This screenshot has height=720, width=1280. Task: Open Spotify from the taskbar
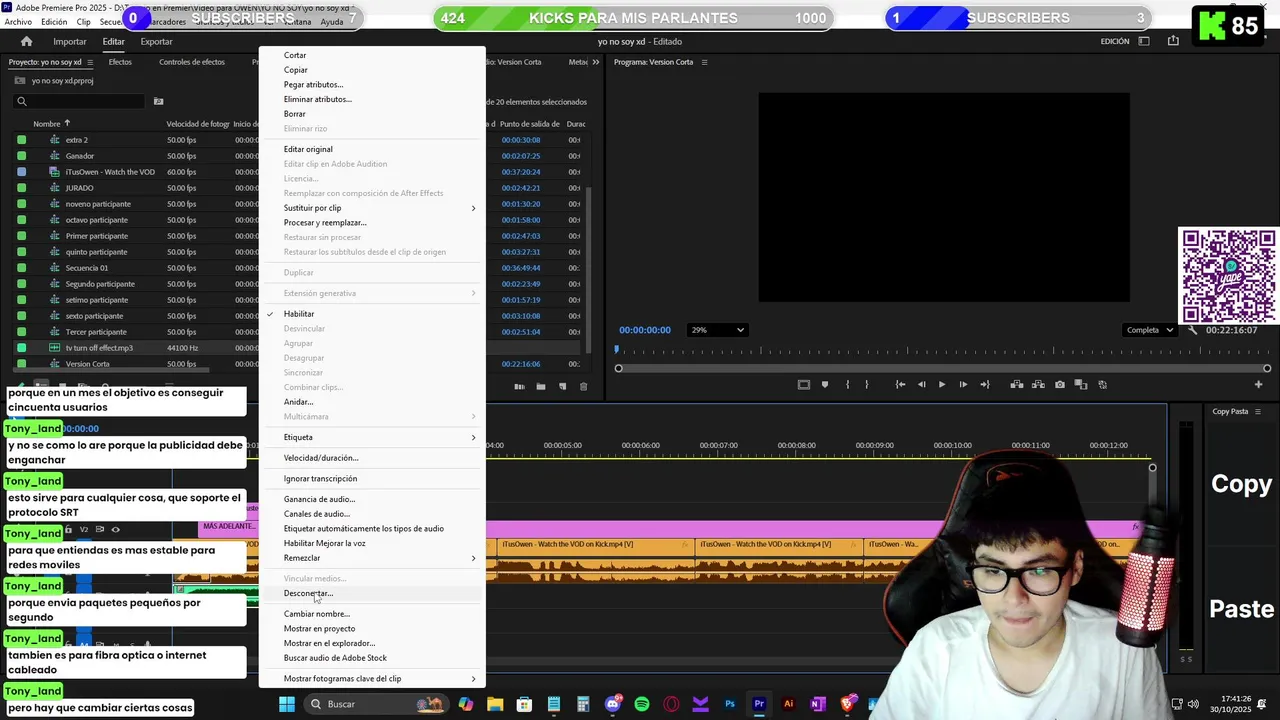[x=642, y=704]
